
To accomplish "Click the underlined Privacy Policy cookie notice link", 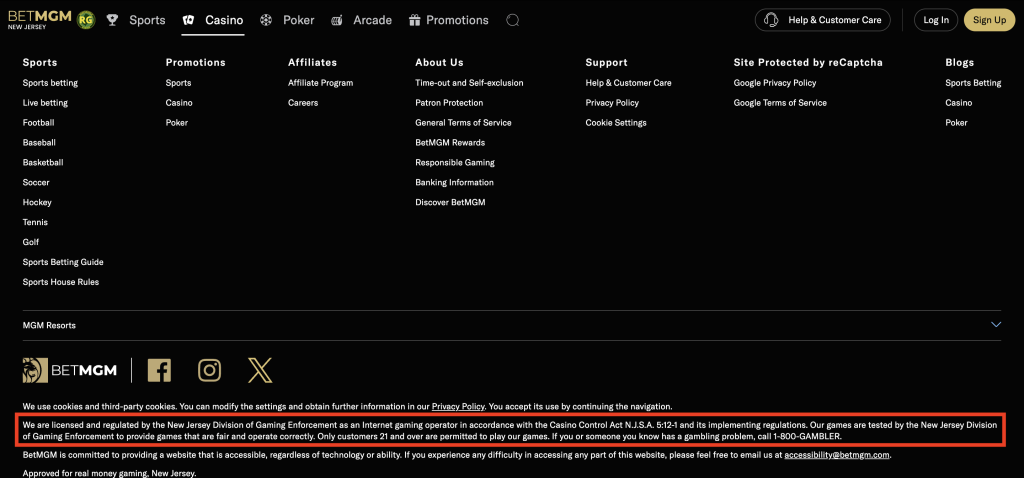I will pyautogui.click(x=458, y=406).
